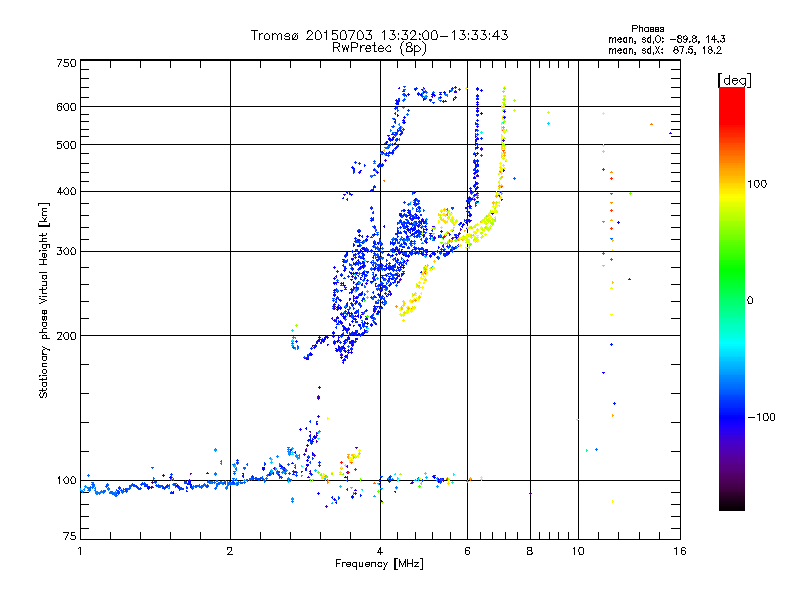The image size is (800, 600).
Task: Click the x-axis tick label '6'
Action: [x=467, y=551]
